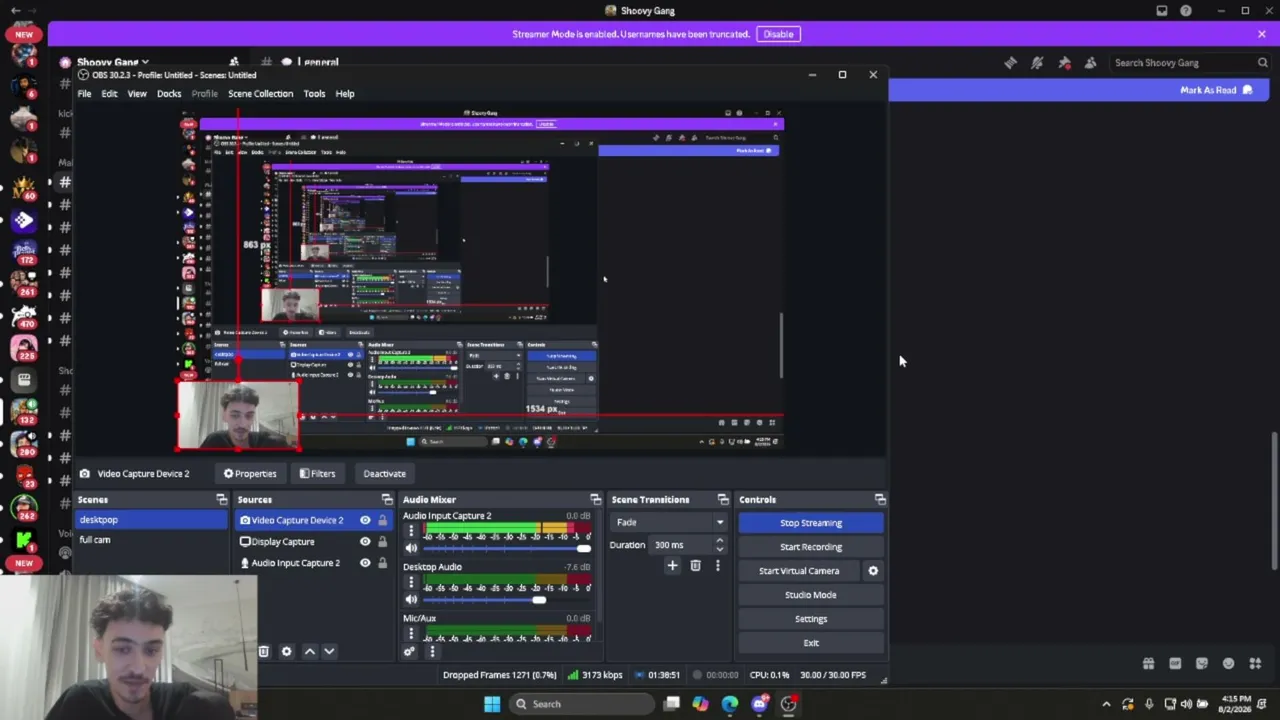Open the Discord gift icon in chat bar
Image resolution: width=1280 pixels, height=720 pixels.
coord(1148,663)
